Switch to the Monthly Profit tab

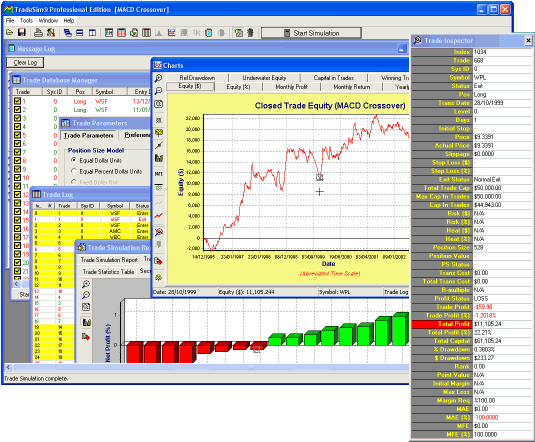(291, 87)
